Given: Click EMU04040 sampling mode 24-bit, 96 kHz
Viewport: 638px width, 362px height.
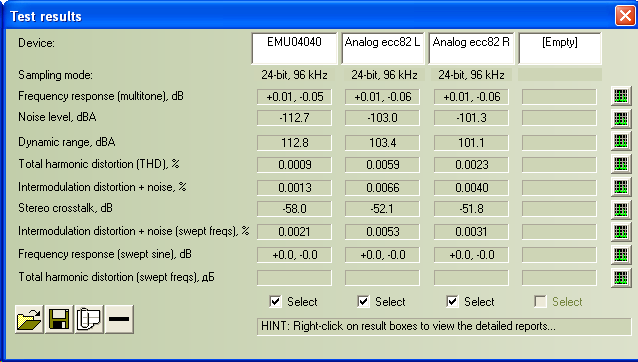Looking at the screenshot, I should click(x=294, y=75).
